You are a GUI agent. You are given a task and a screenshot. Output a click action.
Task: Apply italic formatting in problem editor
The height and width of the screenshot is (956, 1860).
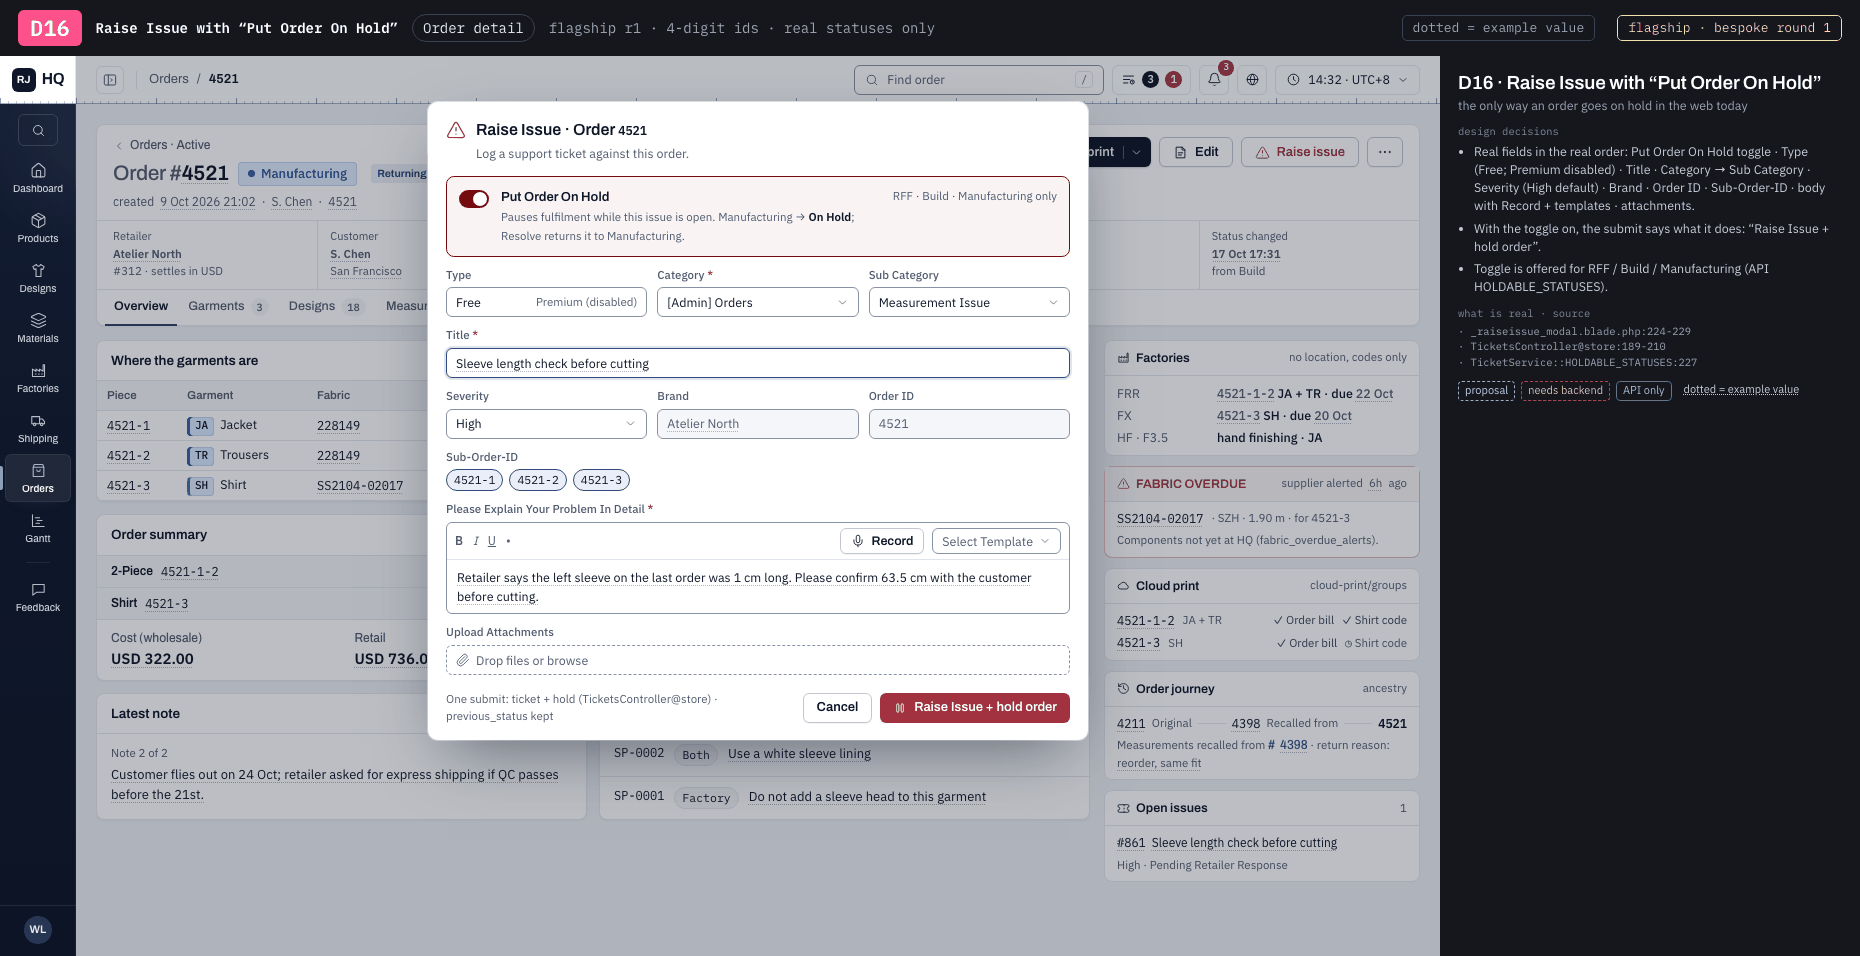pyautogui.click(x=476, y=541)
